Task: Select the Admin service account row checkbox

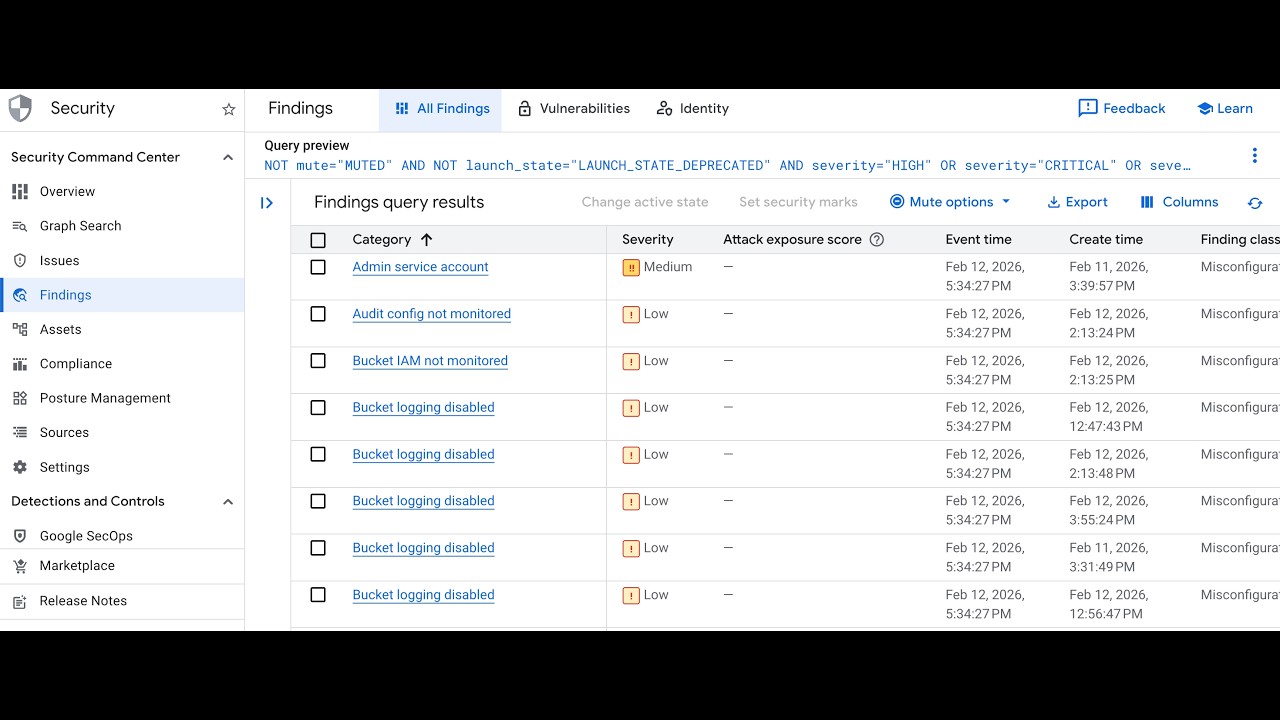Action: point(318,267)
